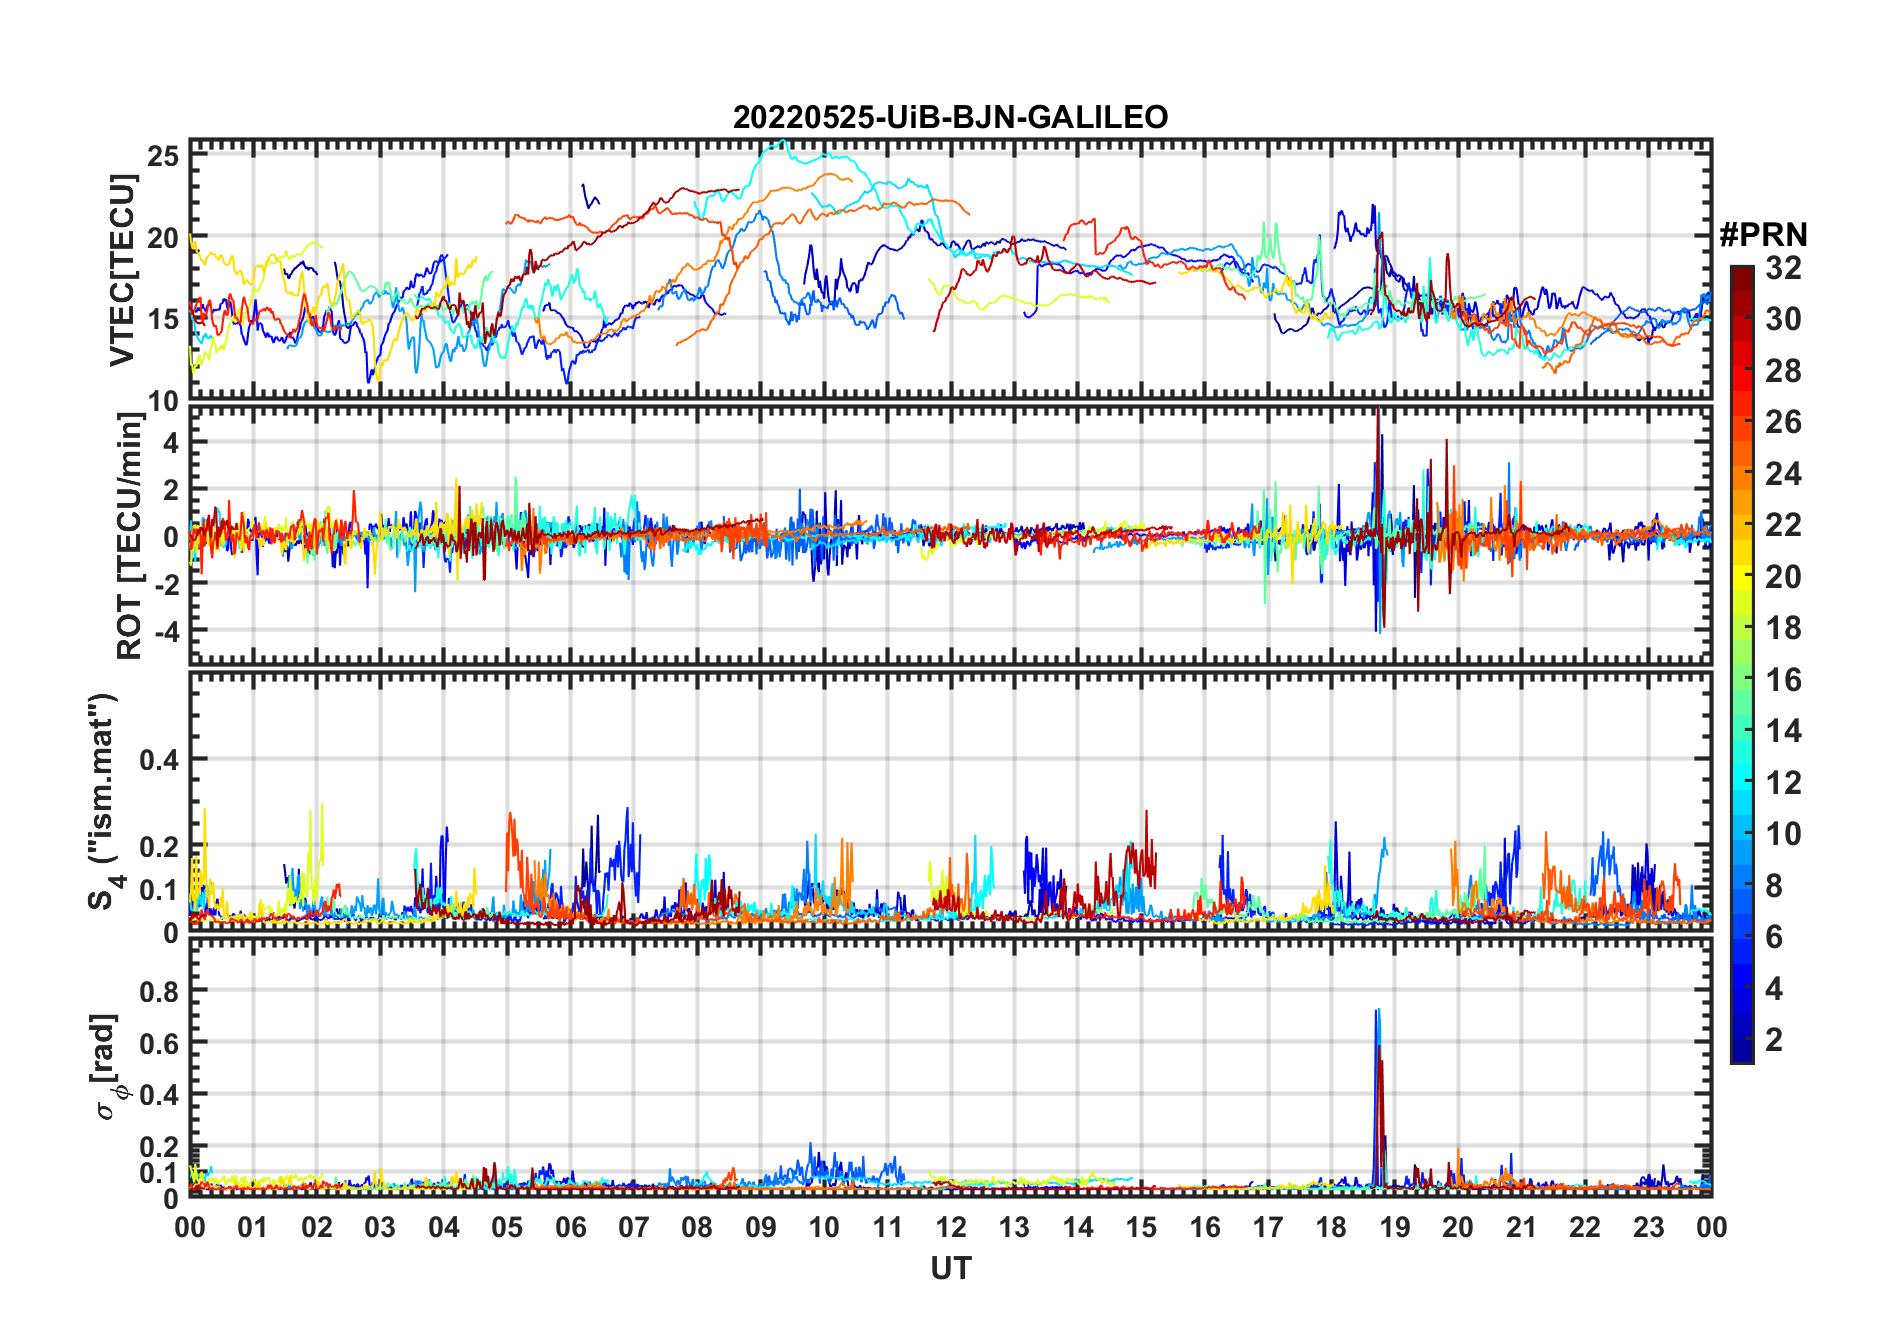Screen dimensions: 1902x1330
Task: Click the "UT" x-axis label
Action: pyautogui.click(x=950, y=1269)
